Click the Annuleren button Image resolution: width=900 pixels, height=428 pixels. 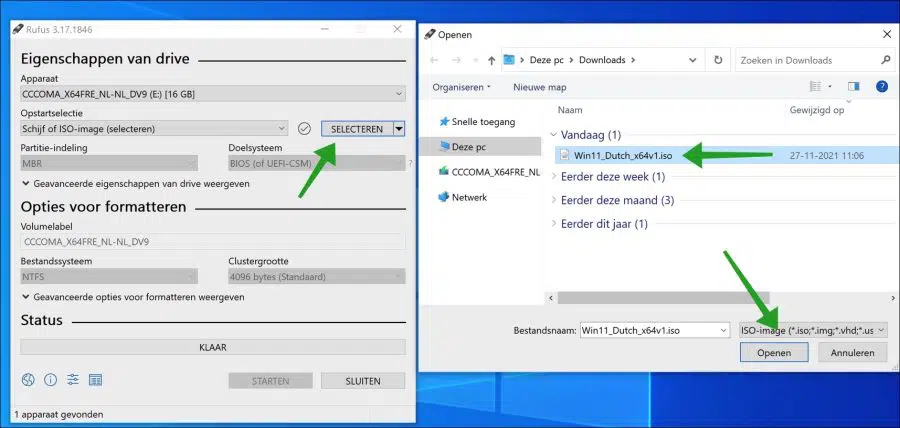[852, 353]
